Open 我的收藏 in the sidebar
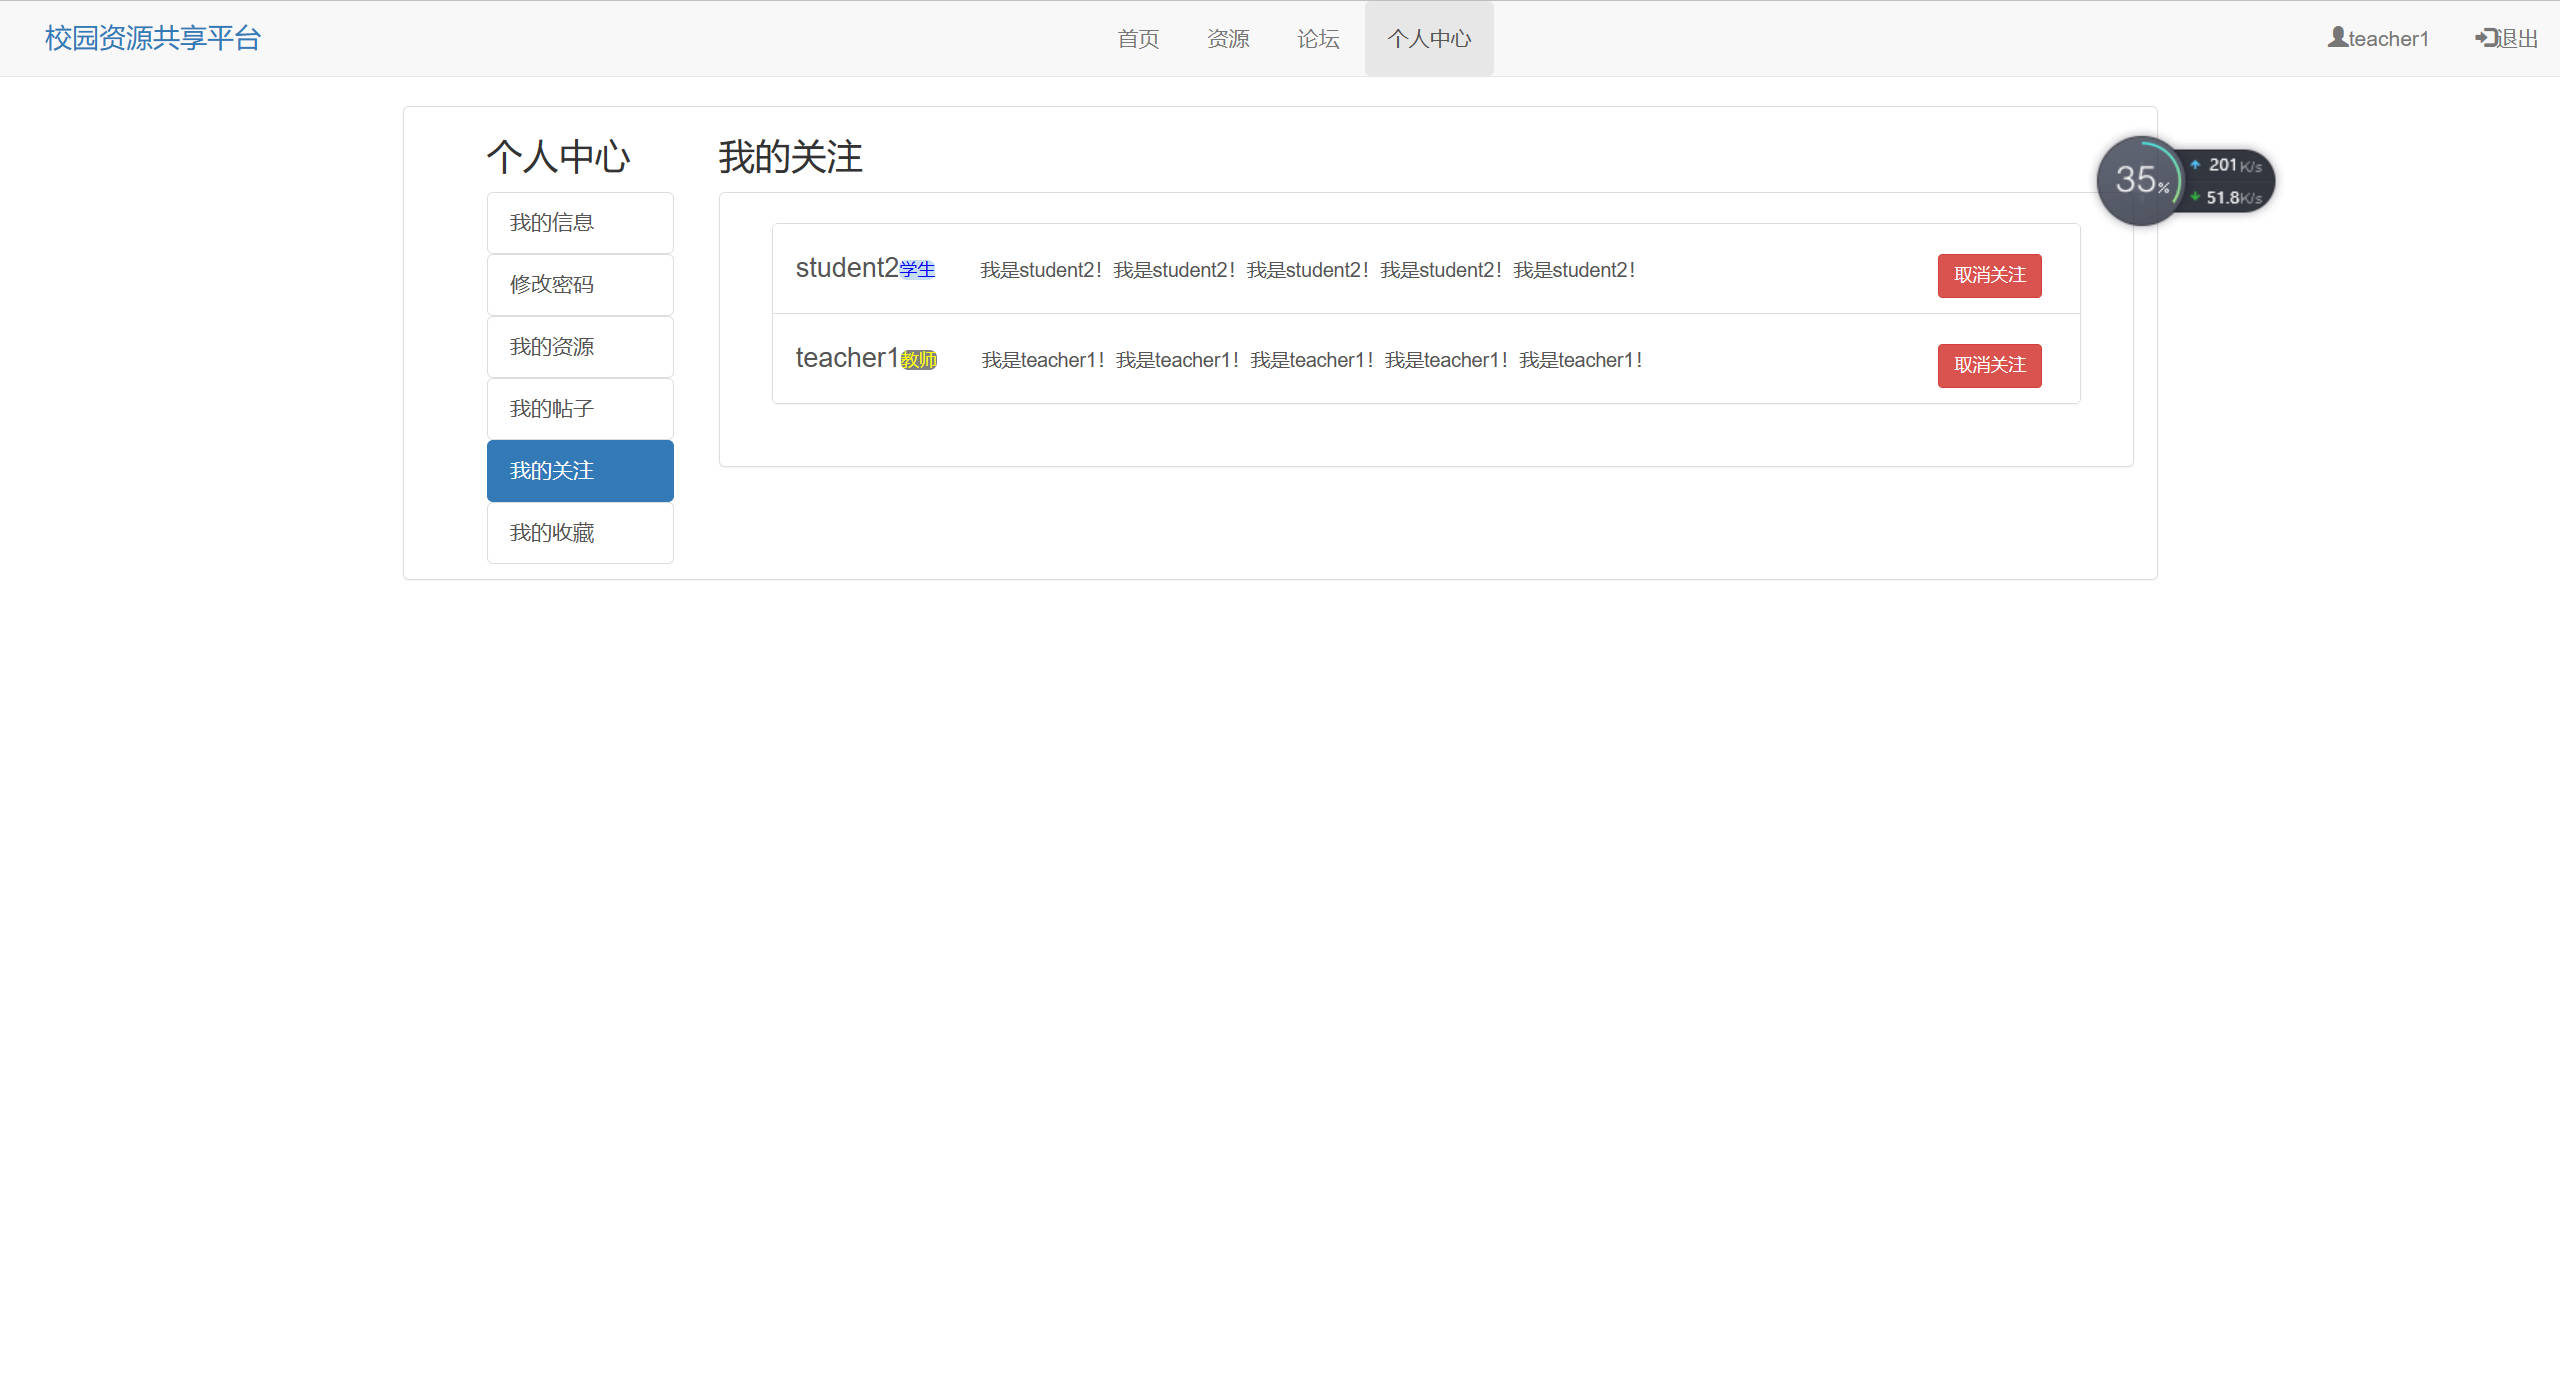Screen dimensions: 2560x1374 (580, 533)
